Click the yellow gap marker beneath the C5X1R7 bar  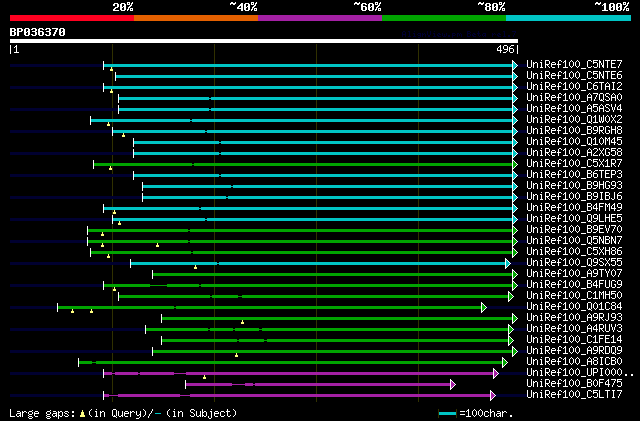(111, 168)
